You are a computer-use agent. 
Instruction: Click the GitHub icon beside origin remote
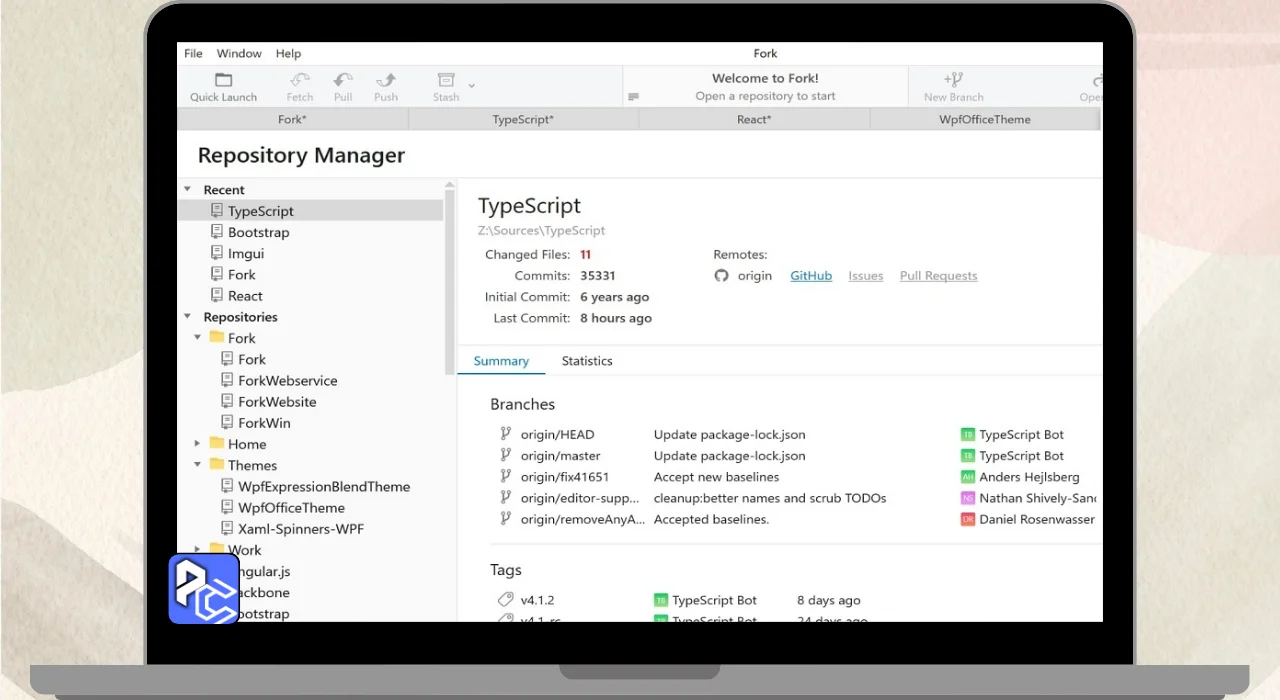722,276
